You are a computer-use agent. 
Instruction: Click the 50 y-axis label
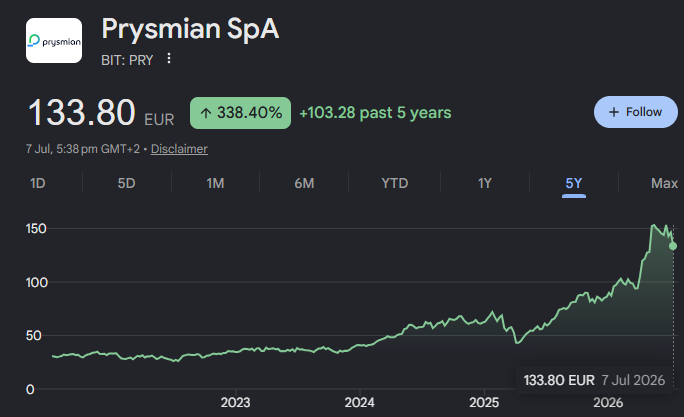tap(33, 336)
